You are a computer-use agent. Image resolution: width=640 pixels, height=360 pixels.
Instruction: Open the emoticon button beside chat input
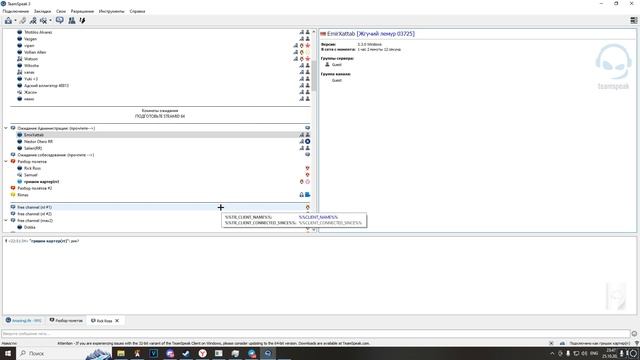click(x=634, y=334)
